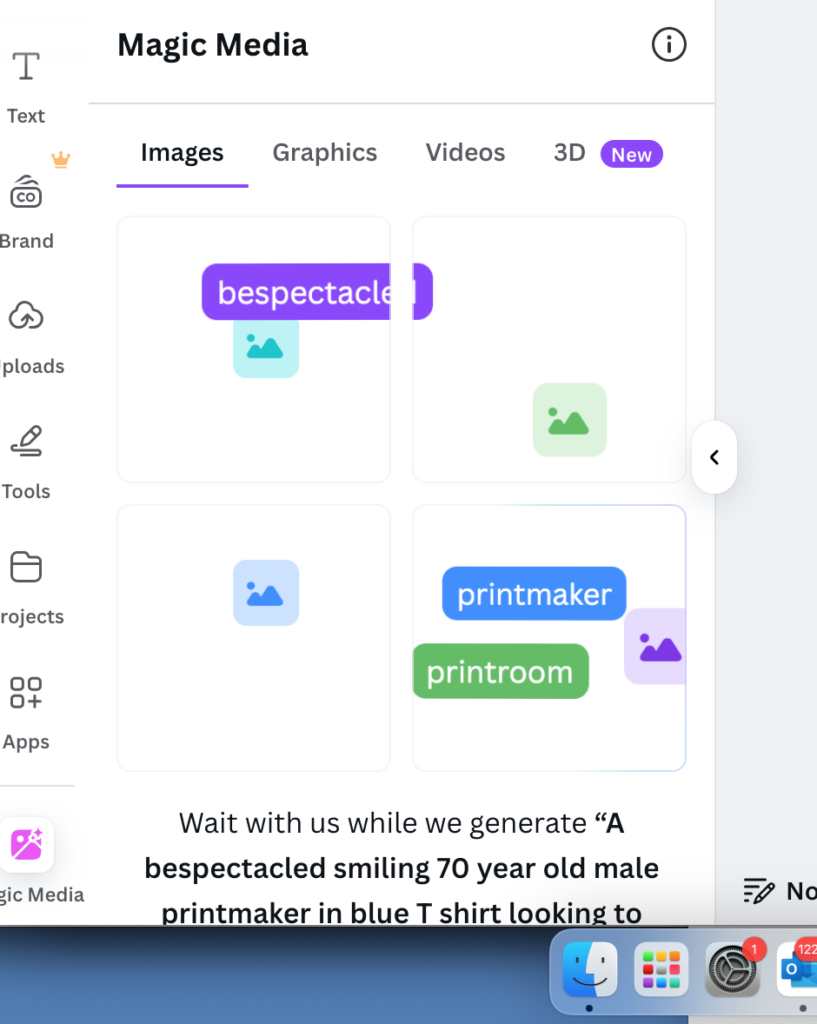The height and width of the screenshot is (1024, 817).
Task: Click the Brand crown premium badge
Action: point(61,159)
